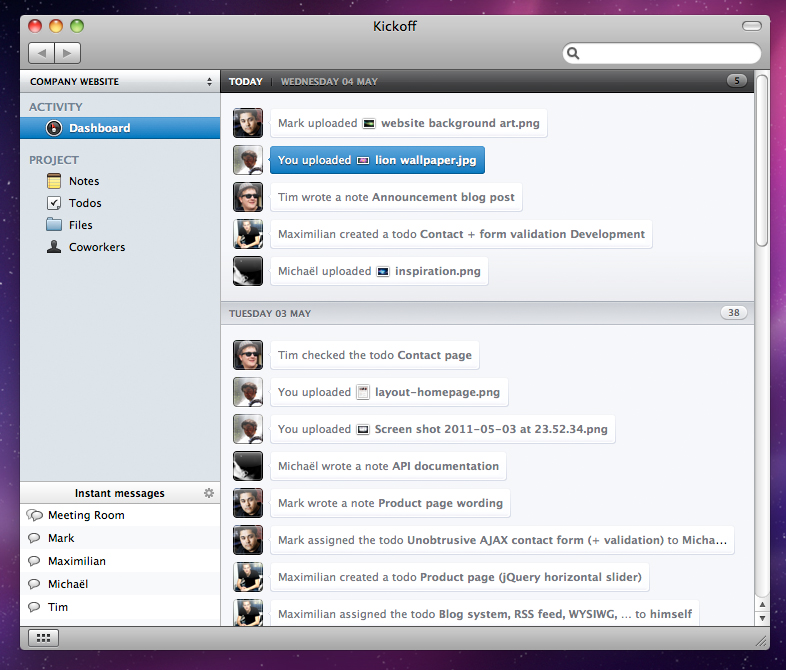This screenshot has width=786, height=670.
Task: Click the speech bubble beside Michaël
Action: click(x=34, y=584)
